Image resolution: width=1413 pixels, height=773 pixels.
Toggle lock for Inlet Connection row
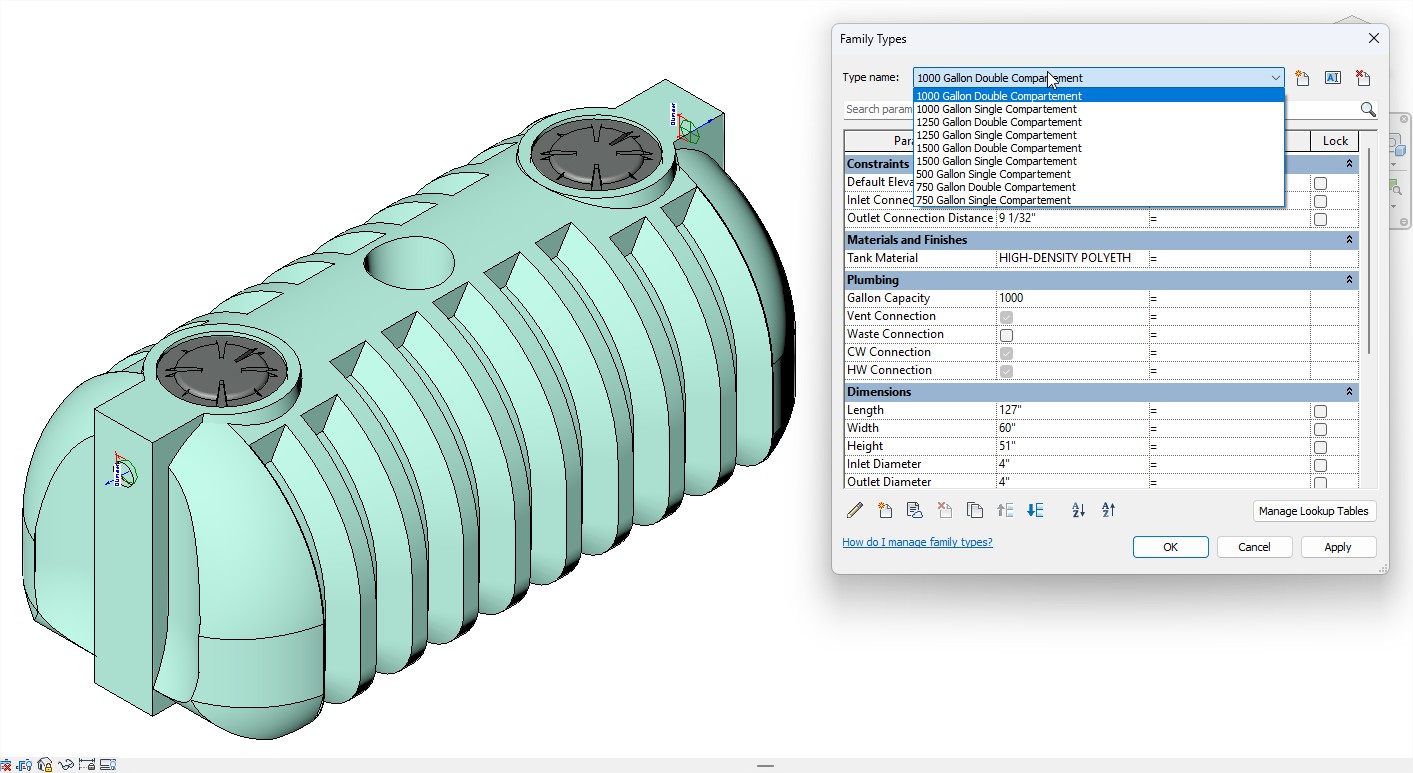1320,201
